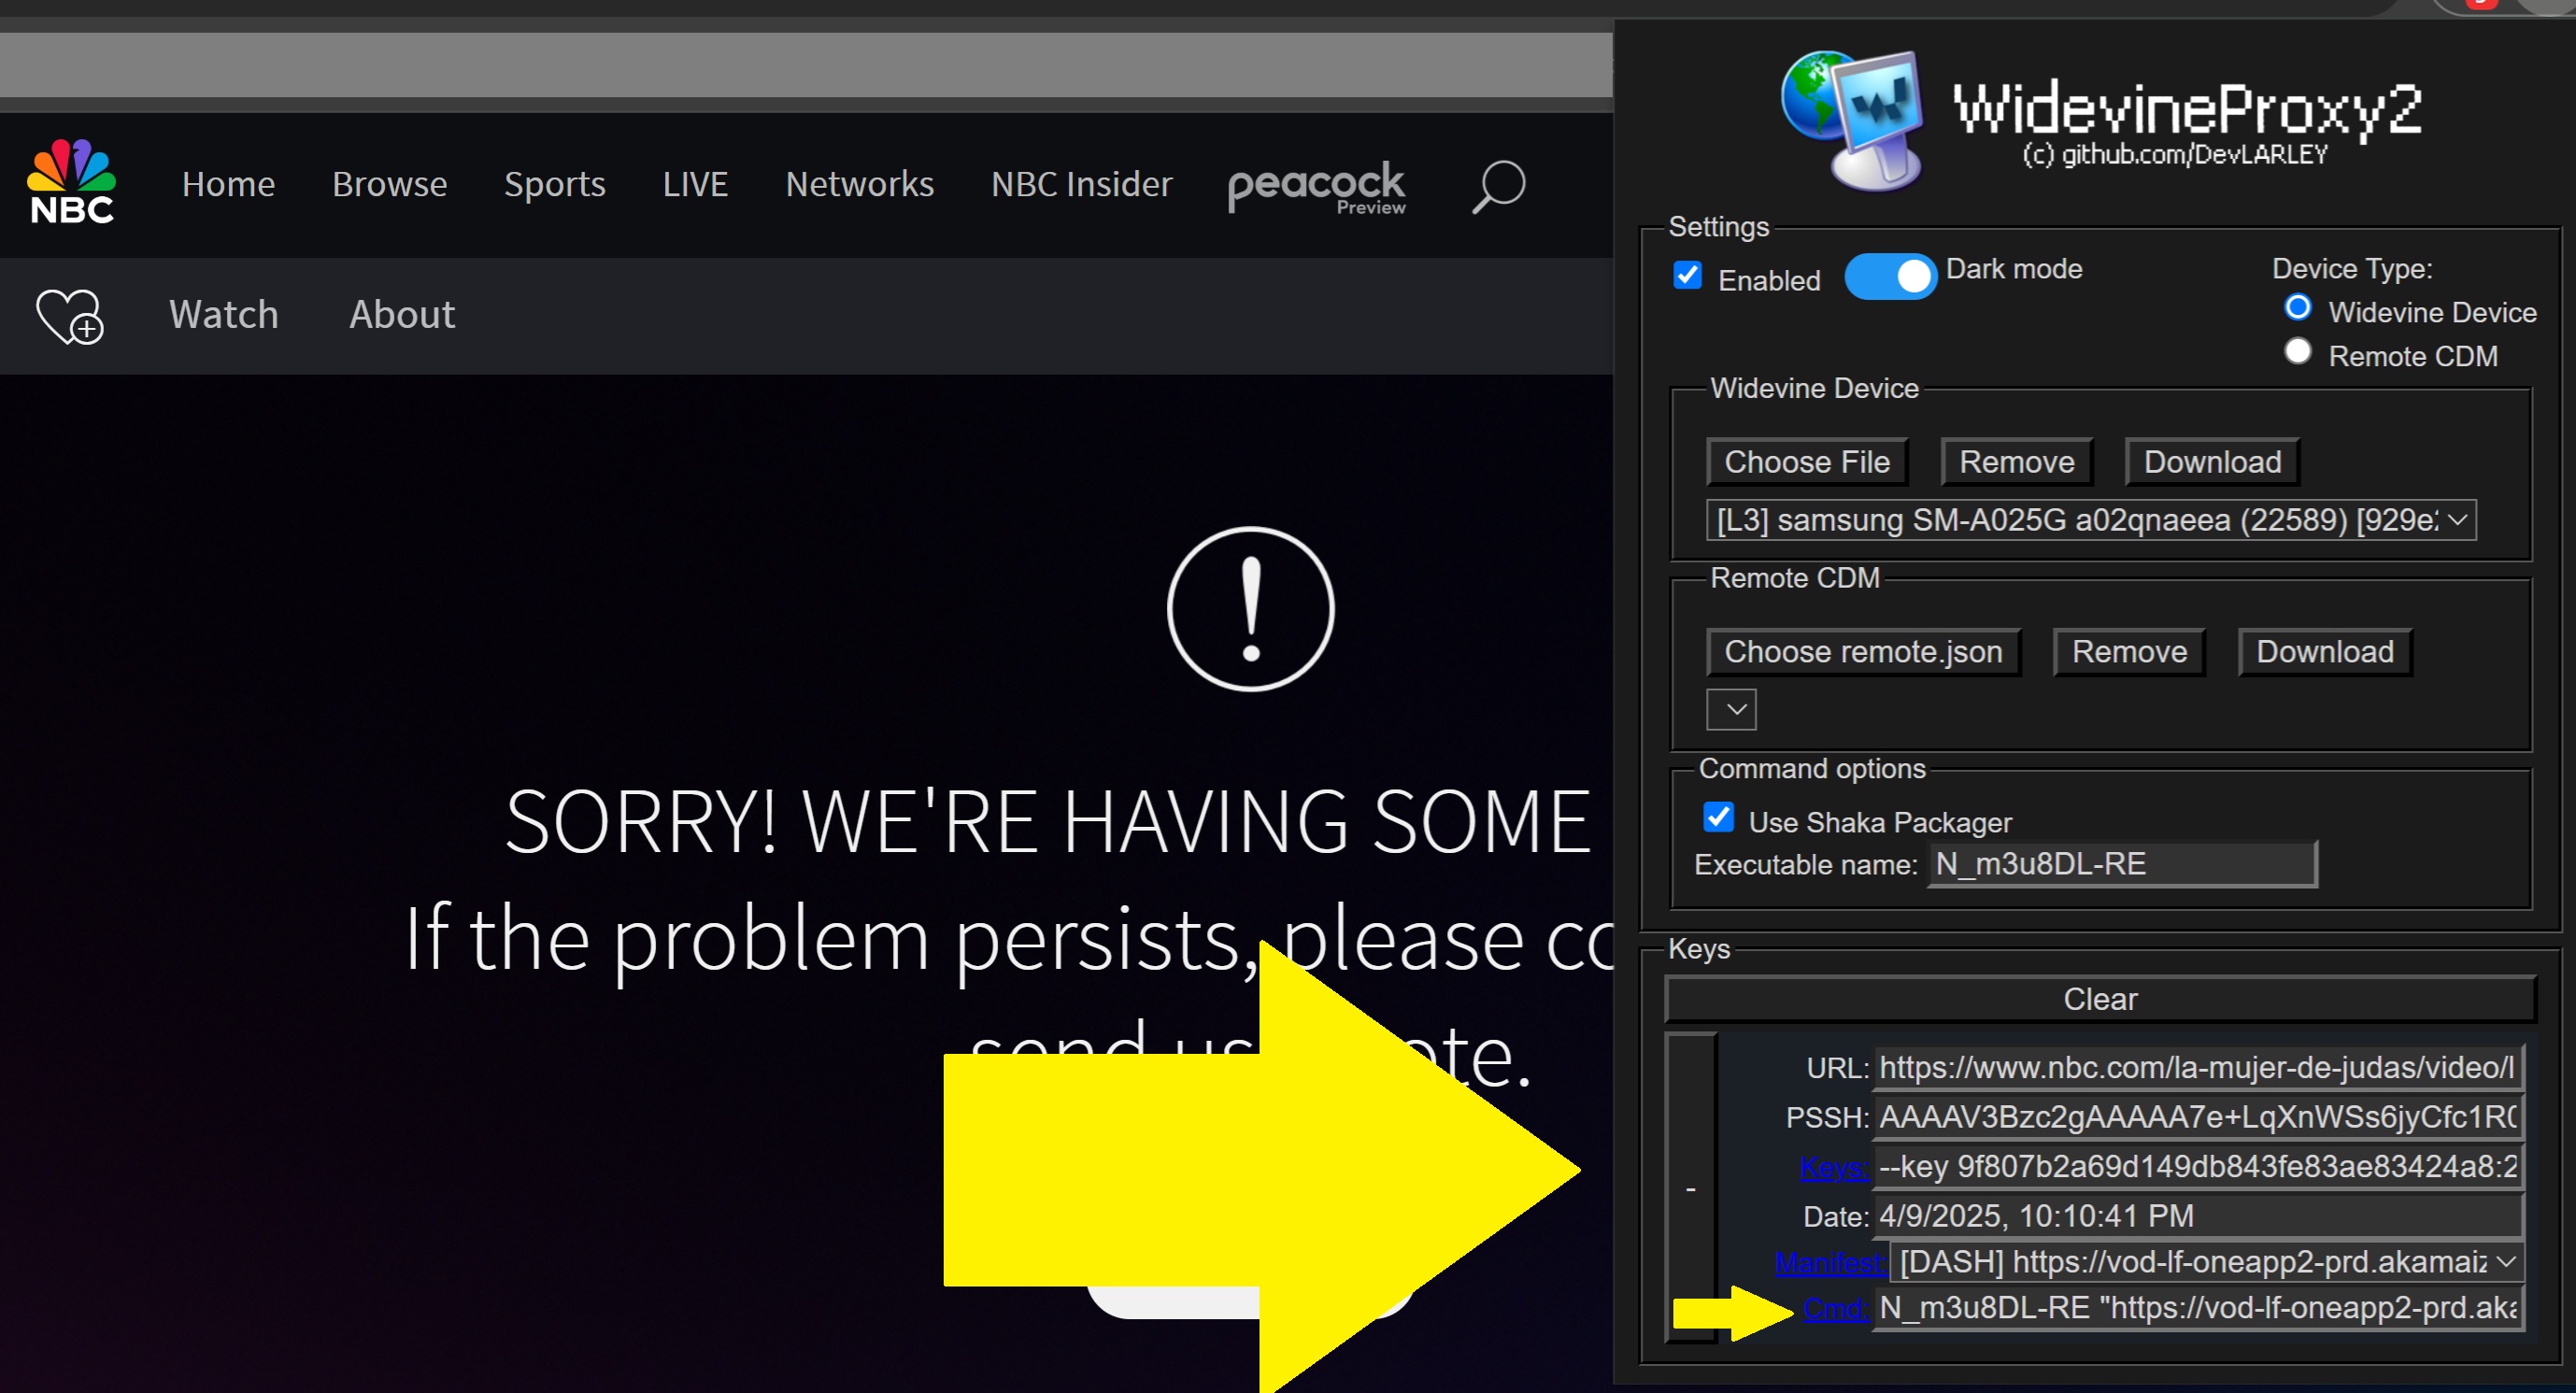
Task: Switch to the About tab
Action: 402,315
